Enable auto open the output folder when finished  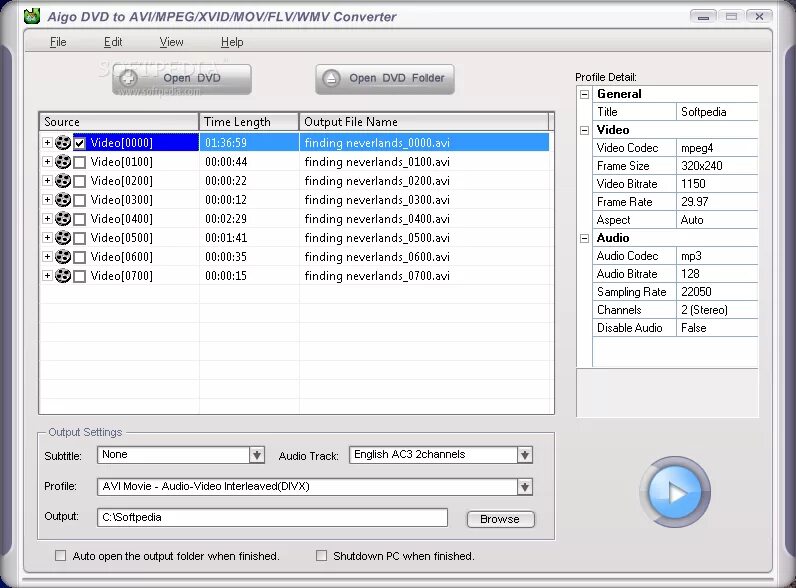[60, 556]
